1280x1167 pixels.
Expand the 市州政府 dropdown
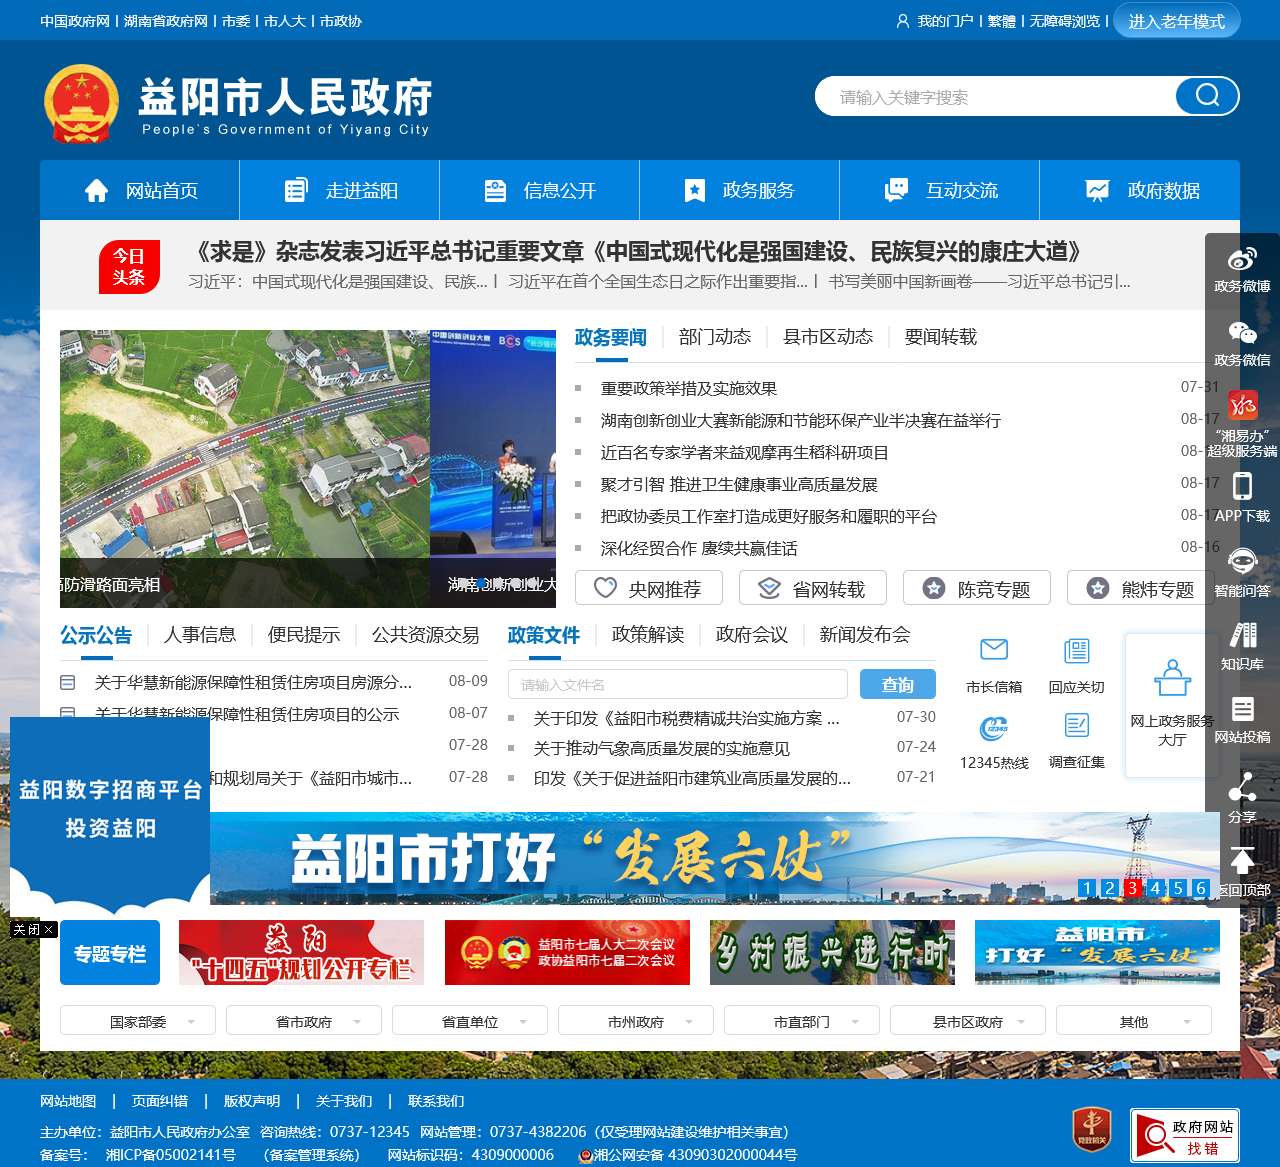(635, 1021)
